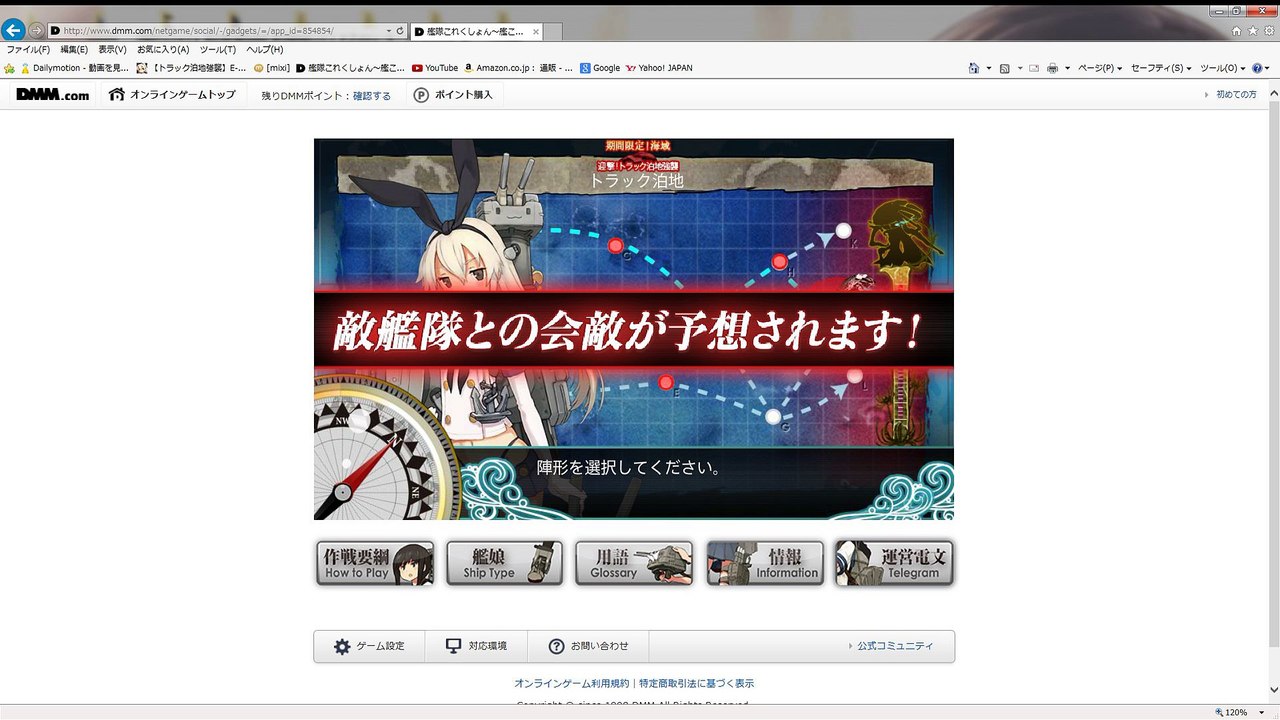Open the Dailymotion bookmark
Image resolution: width=1280 pixels, height=720 pixels.
[x=75, y=68]
